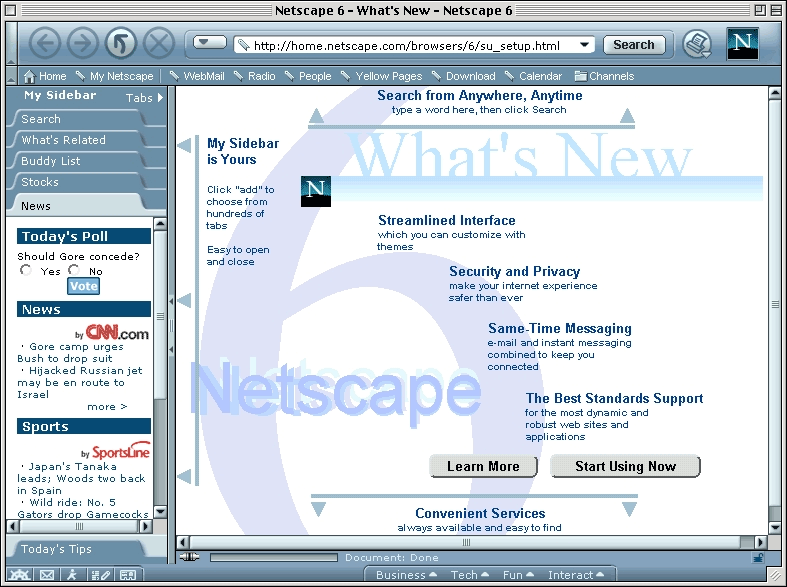Click the Netscape N throbber logo

pos(742,44)
